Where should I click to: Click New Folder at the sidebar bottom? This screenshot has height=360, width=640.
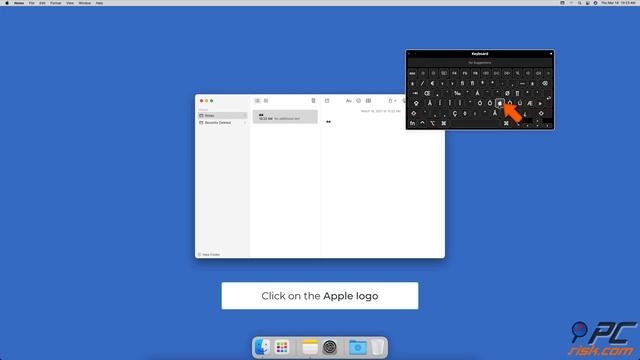tap(209, 254)
